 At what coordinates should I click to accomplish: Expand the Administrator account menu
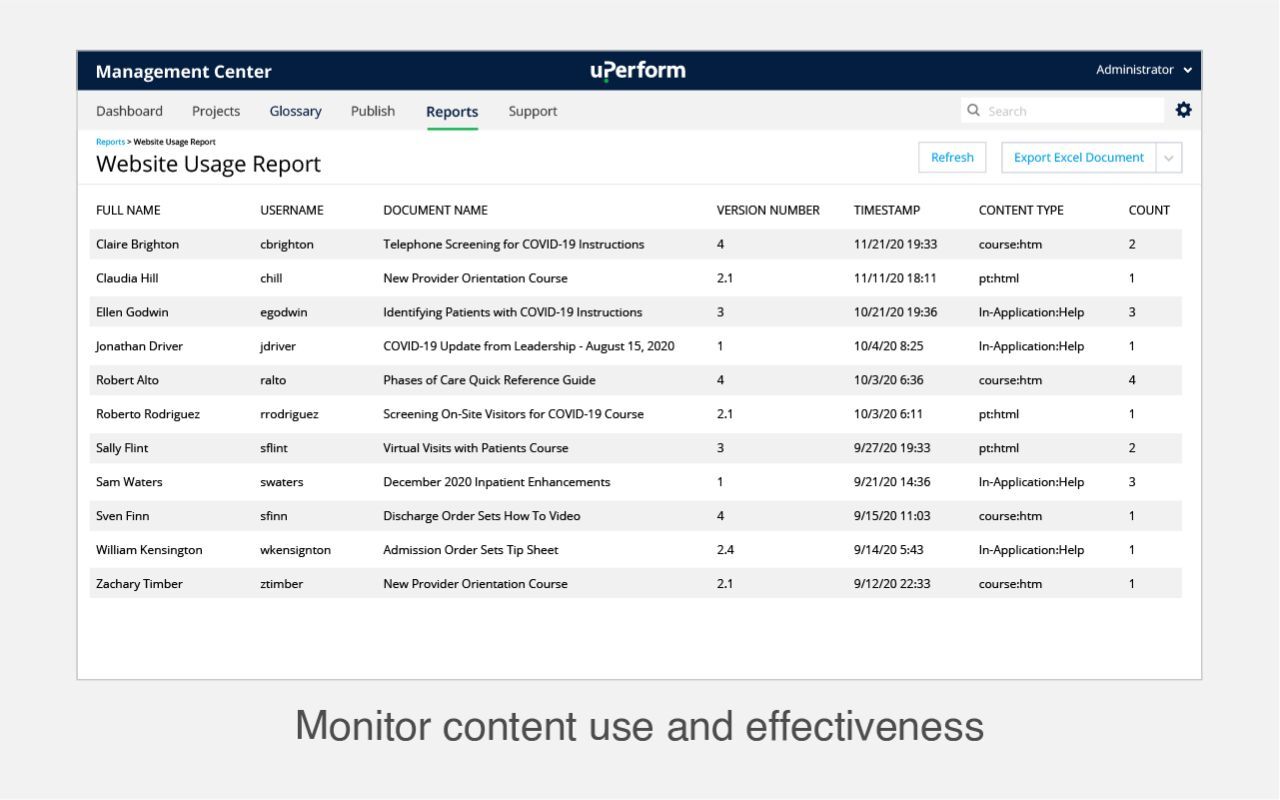[x=1144, y=70]
